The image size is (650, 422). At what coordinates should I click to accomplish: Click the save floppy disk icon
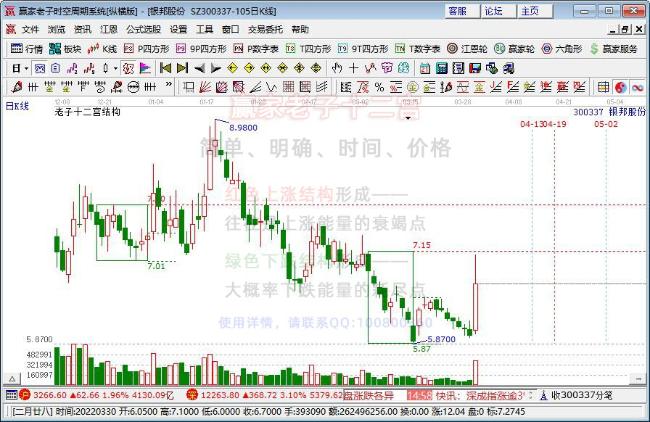click(475, 68)
